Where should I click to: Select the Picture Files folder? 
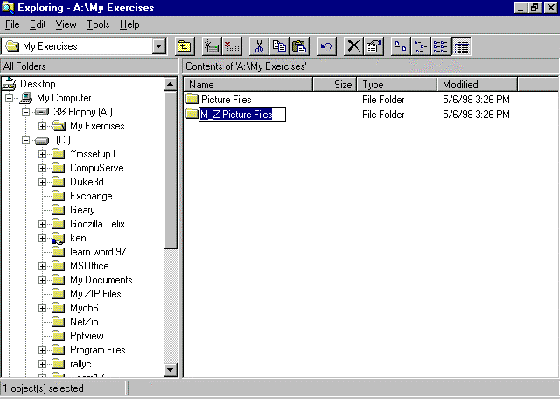coord(226,99)
